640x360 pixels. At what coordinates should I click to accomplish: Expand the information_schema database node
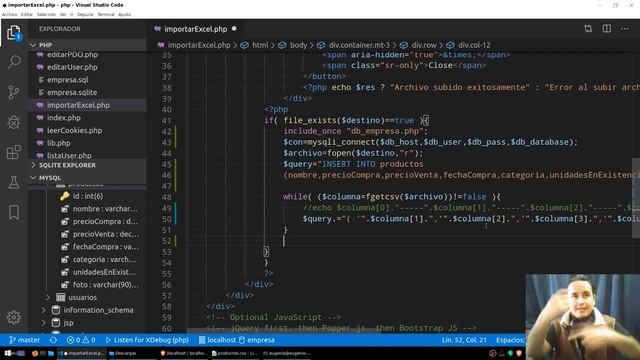click(43, 310)
